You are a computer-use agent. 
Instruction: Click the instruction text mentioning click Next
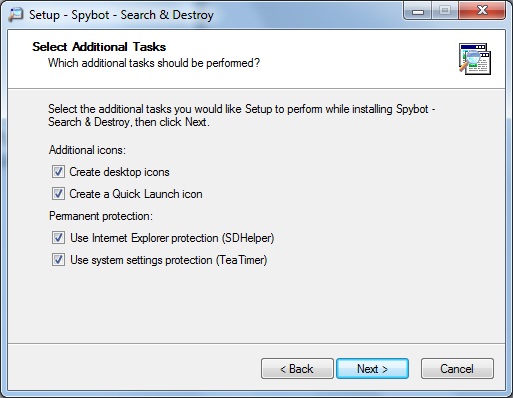[x=242, y=116]
